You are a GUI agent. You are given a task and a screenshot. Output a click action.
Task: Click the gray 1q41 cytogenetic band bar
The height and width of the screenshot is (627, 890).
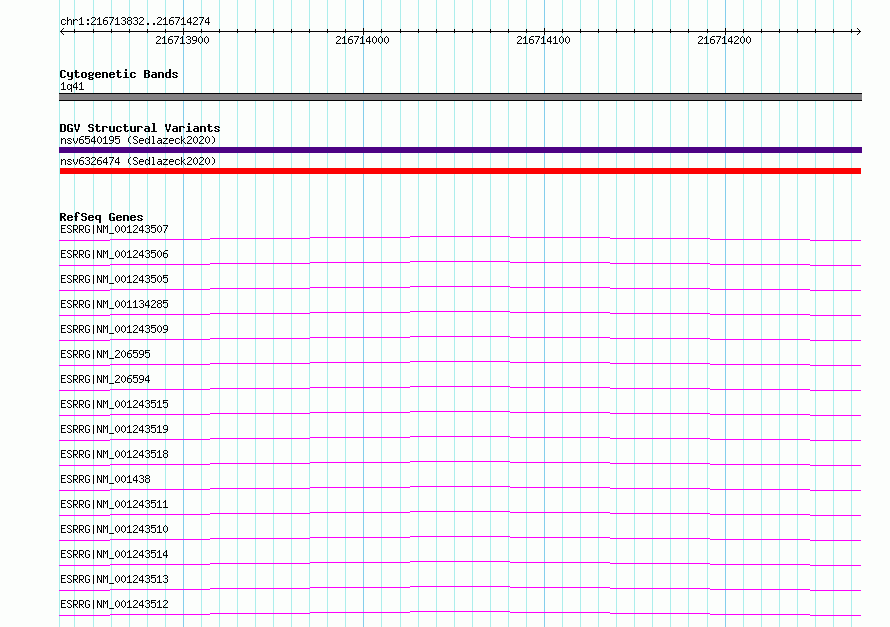tap(460, 97)
